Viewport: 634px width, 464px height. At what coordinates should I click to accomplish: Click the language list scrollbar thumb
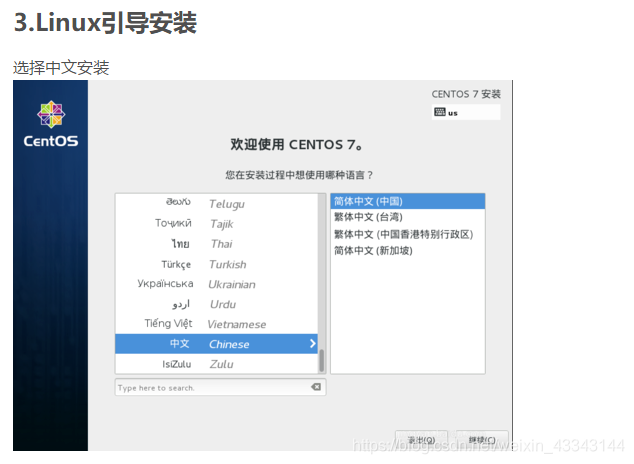(x=321, y=361)
